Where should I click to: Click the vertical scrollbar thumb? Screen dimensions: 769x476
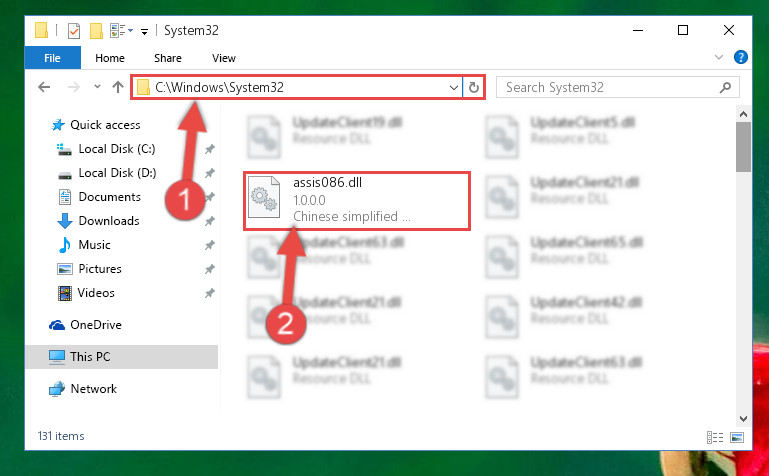[x=743, y=147]
